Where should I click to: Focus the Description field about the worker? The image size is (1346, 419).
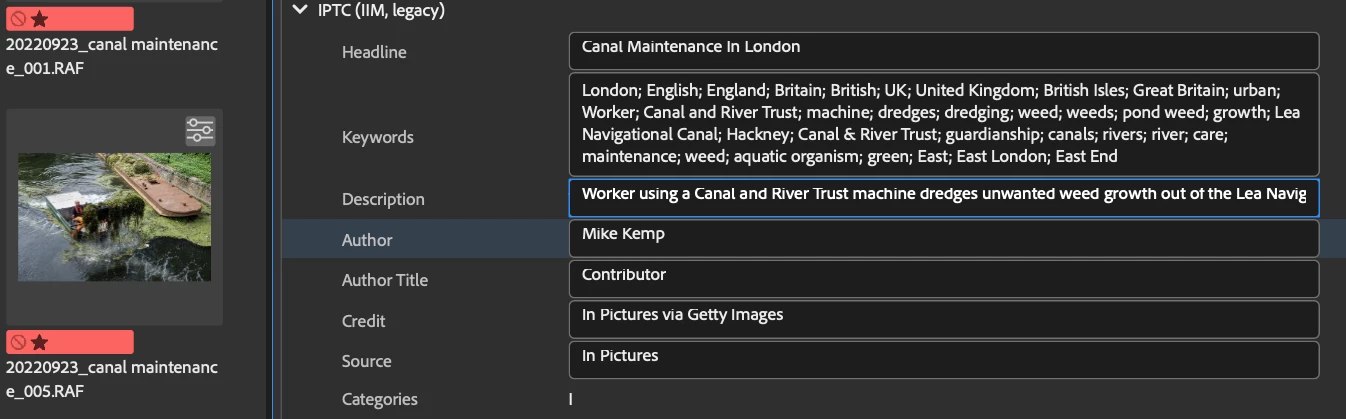coord(943,198)
